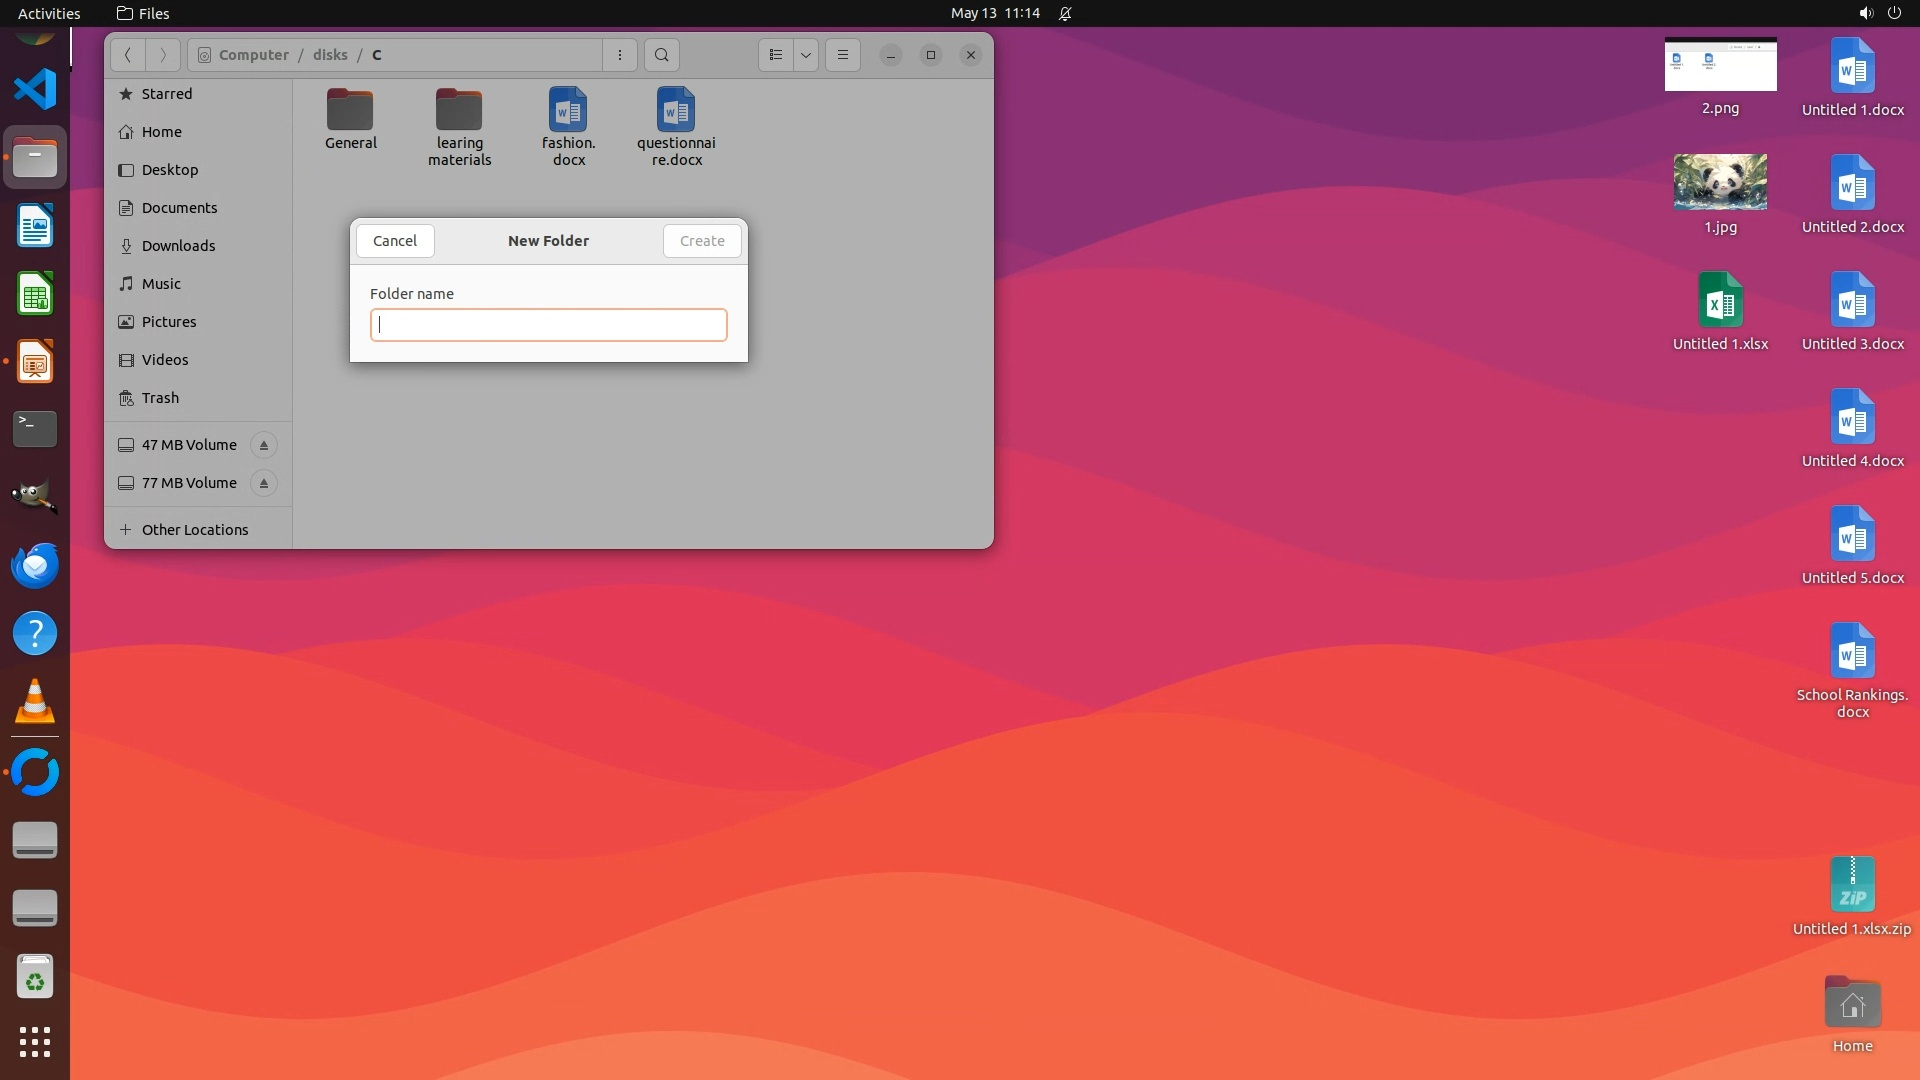The width and height of the screenshot is (1920, 1080).
Task: Open Trash in the sidebar
Action: [x=160, y=398]
